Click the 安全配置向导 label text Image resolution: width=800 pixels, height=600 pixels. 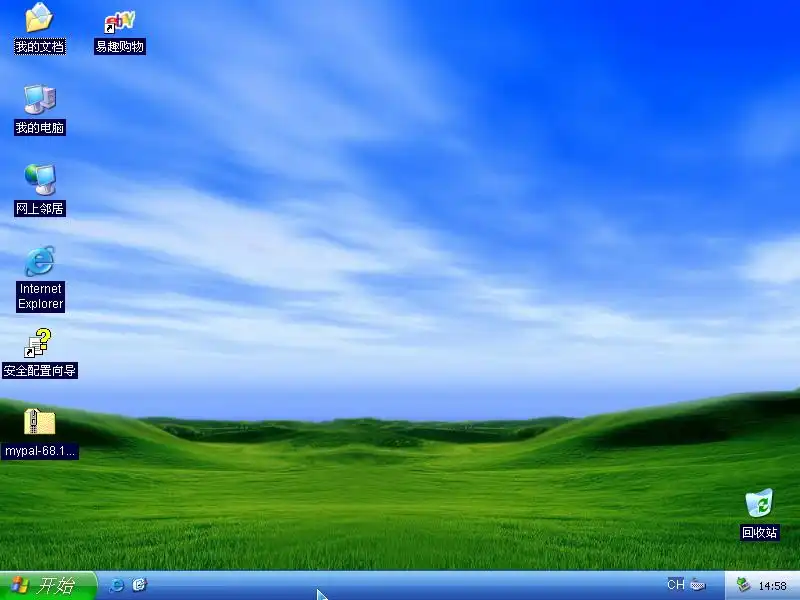point(40,370)
